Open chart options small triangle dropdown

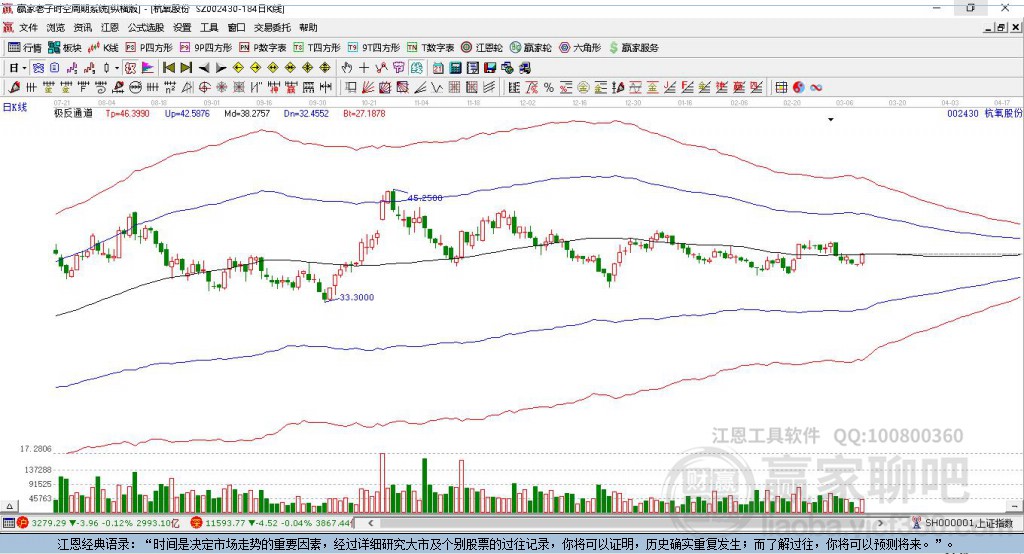click(831, 120)
